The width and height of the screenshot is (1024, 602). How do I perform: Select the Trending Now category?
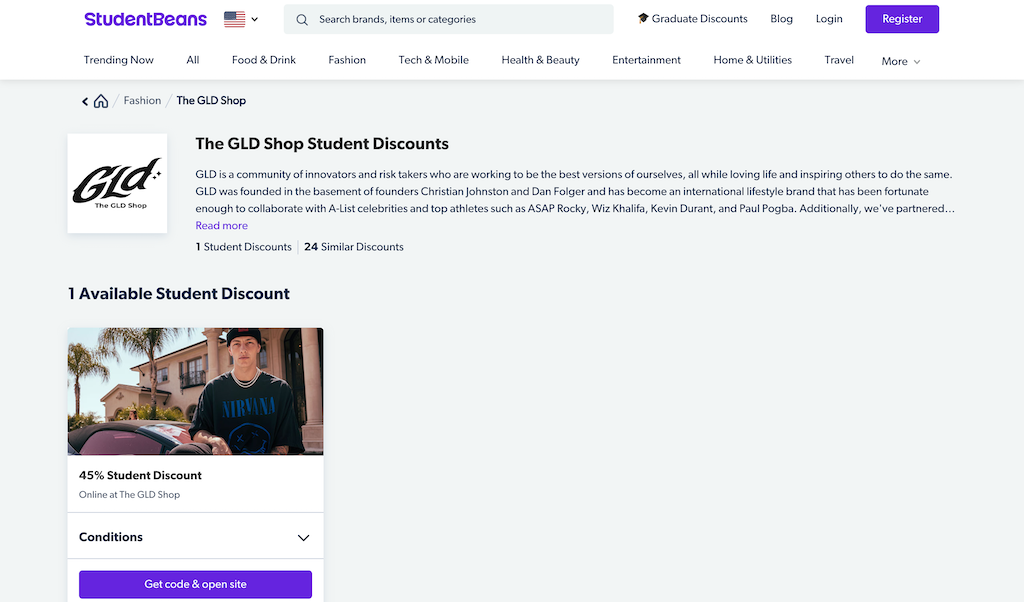tap(119, 60)
